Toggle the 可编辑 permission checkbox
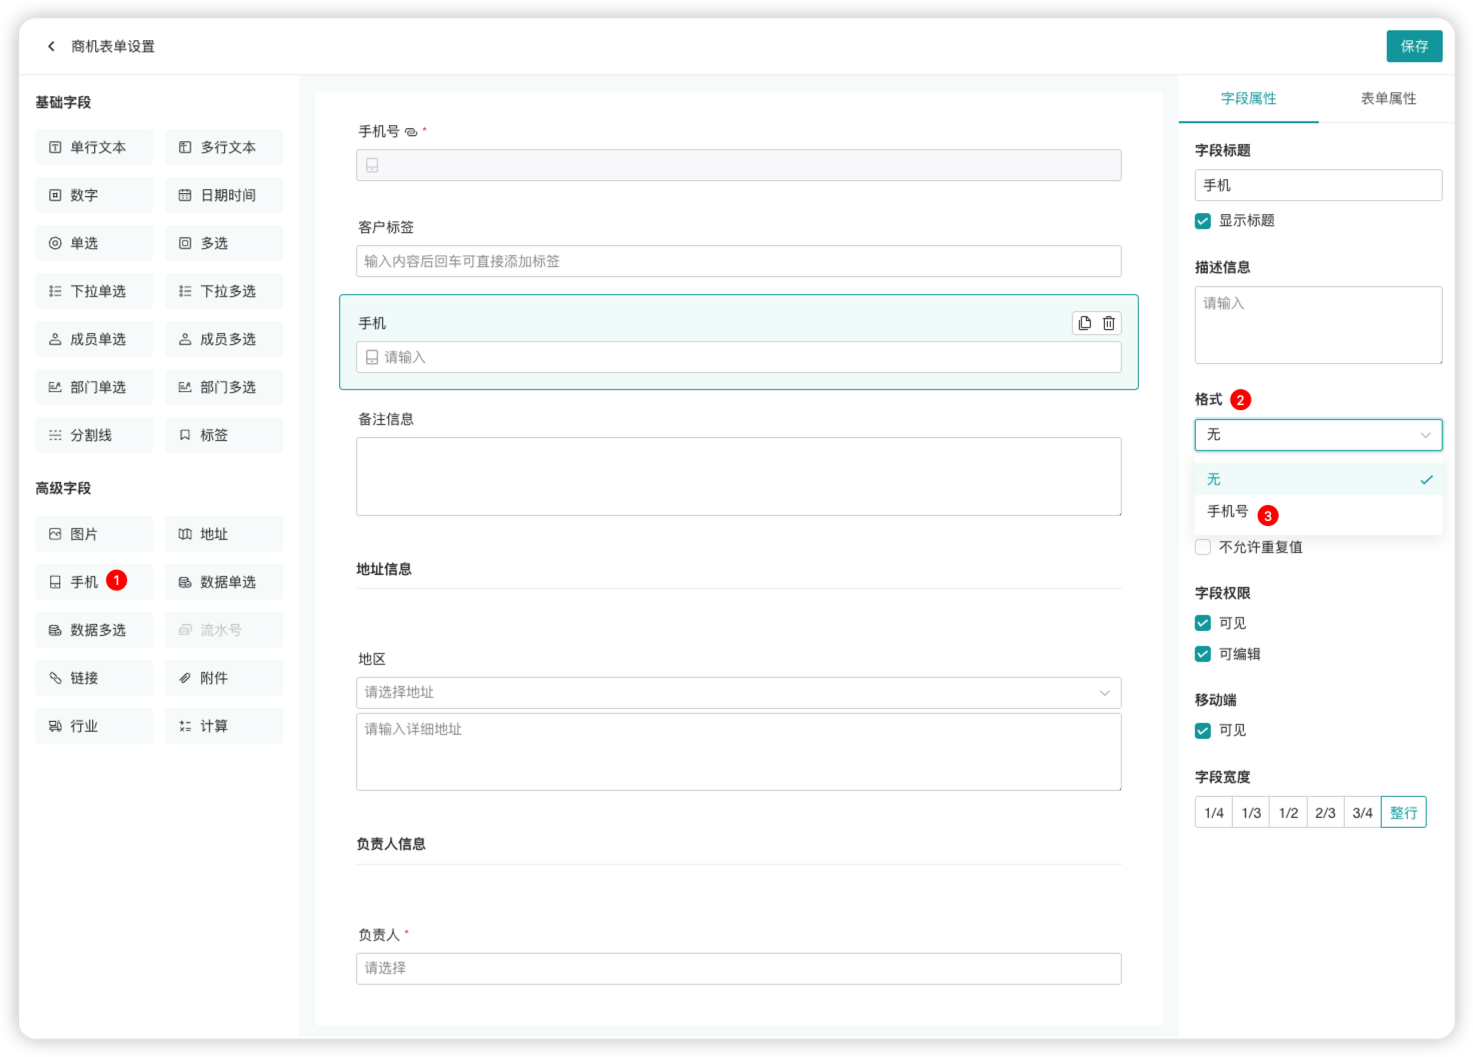 1203,654
